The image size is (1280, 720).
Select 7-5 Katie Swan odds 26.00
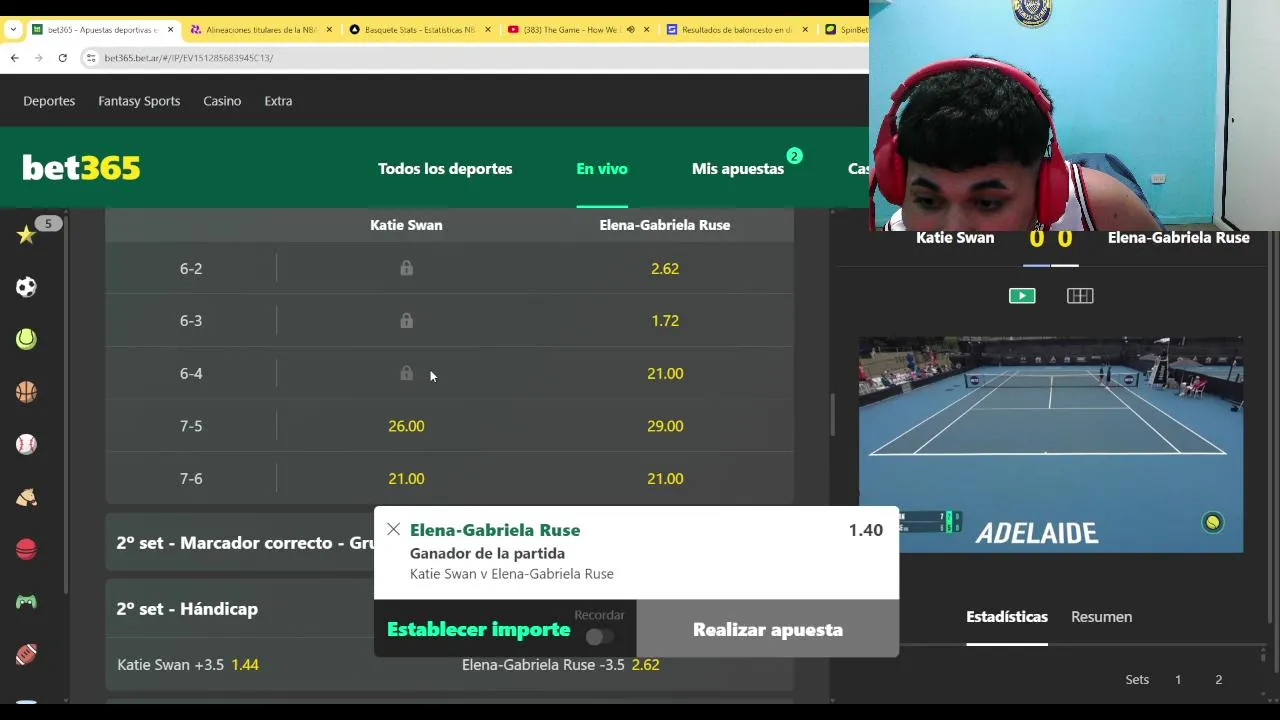click(x=406, y=426)
